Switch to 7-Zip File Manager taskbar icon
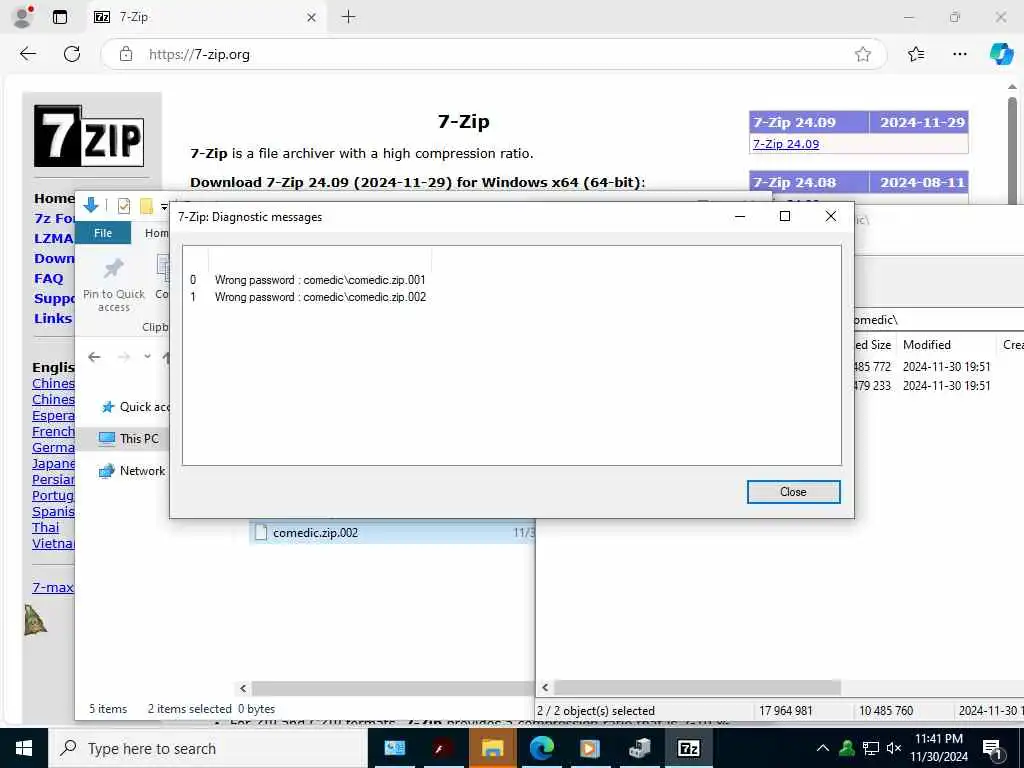 pos(688,748)
